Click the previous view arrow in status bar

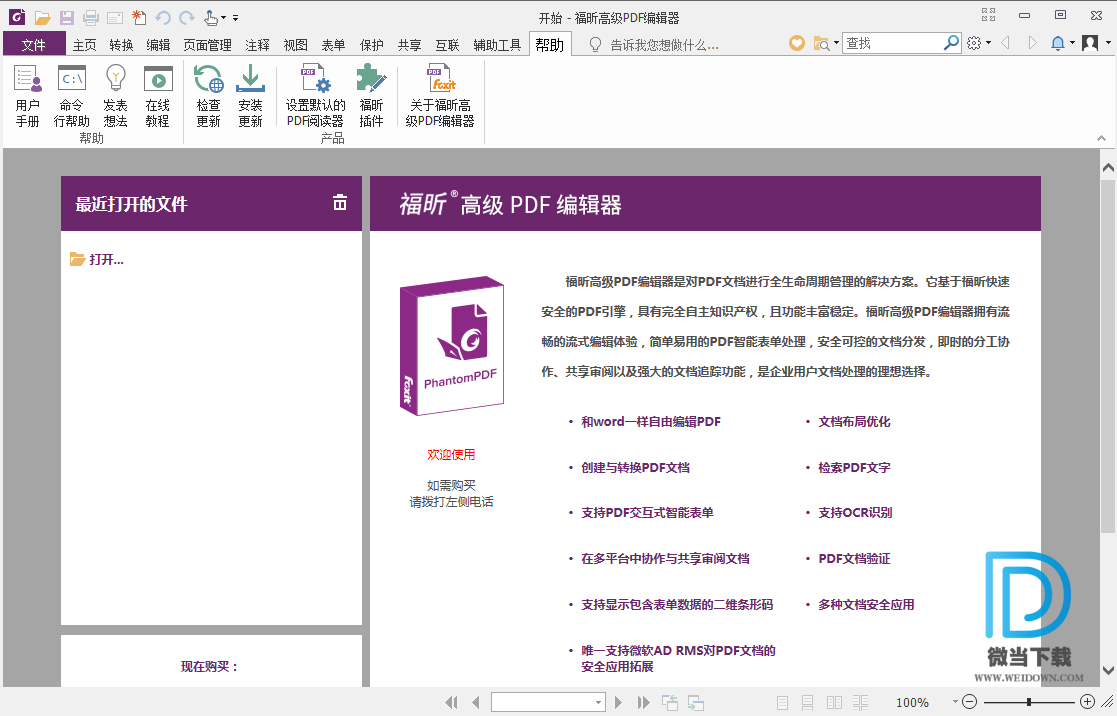click(x=670, y=702)
